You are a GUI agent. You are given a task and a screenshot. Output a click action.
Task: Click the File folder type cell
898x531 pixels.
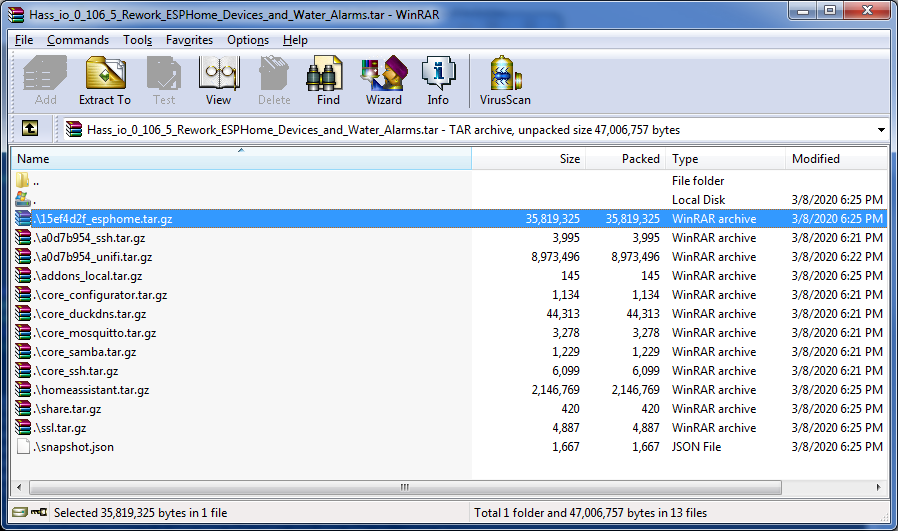(x=698, y=180)
